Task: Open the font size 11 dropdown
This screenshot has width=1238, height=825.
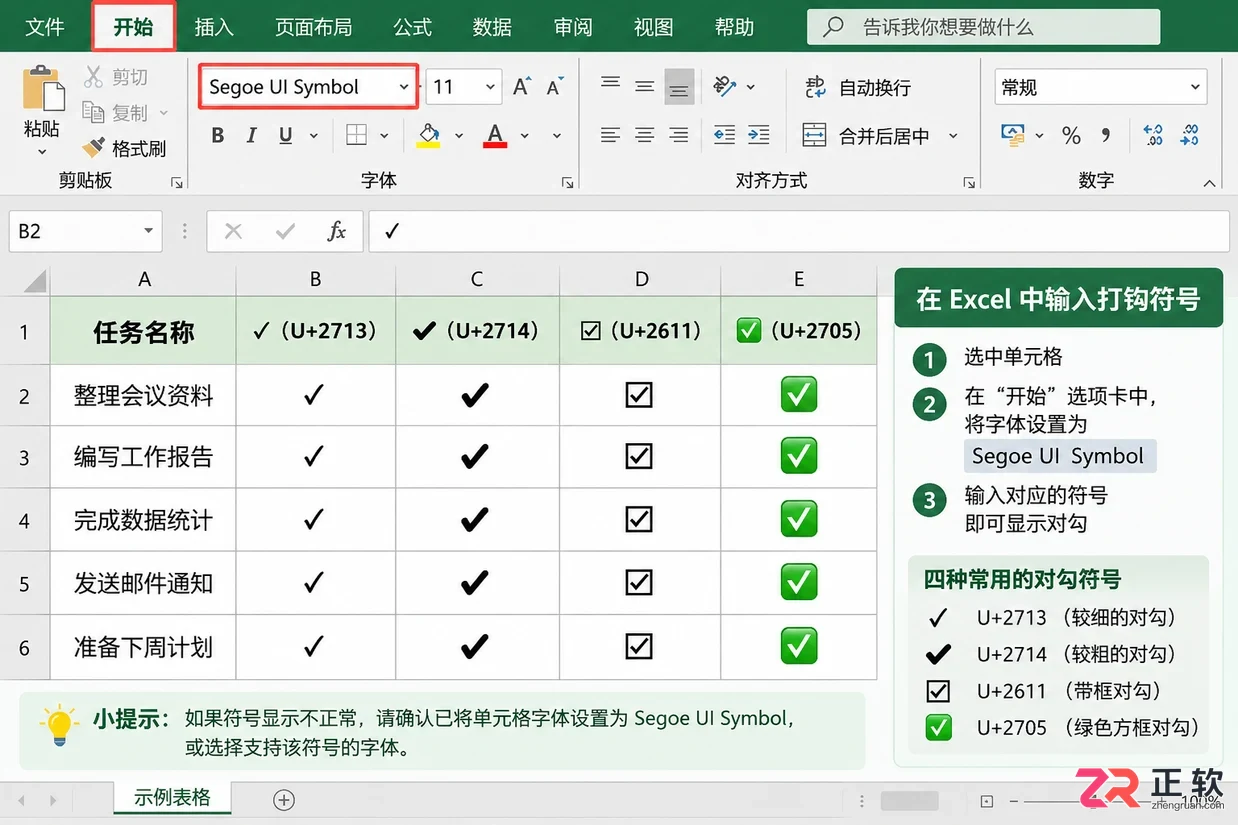Action: coord(491,87)
